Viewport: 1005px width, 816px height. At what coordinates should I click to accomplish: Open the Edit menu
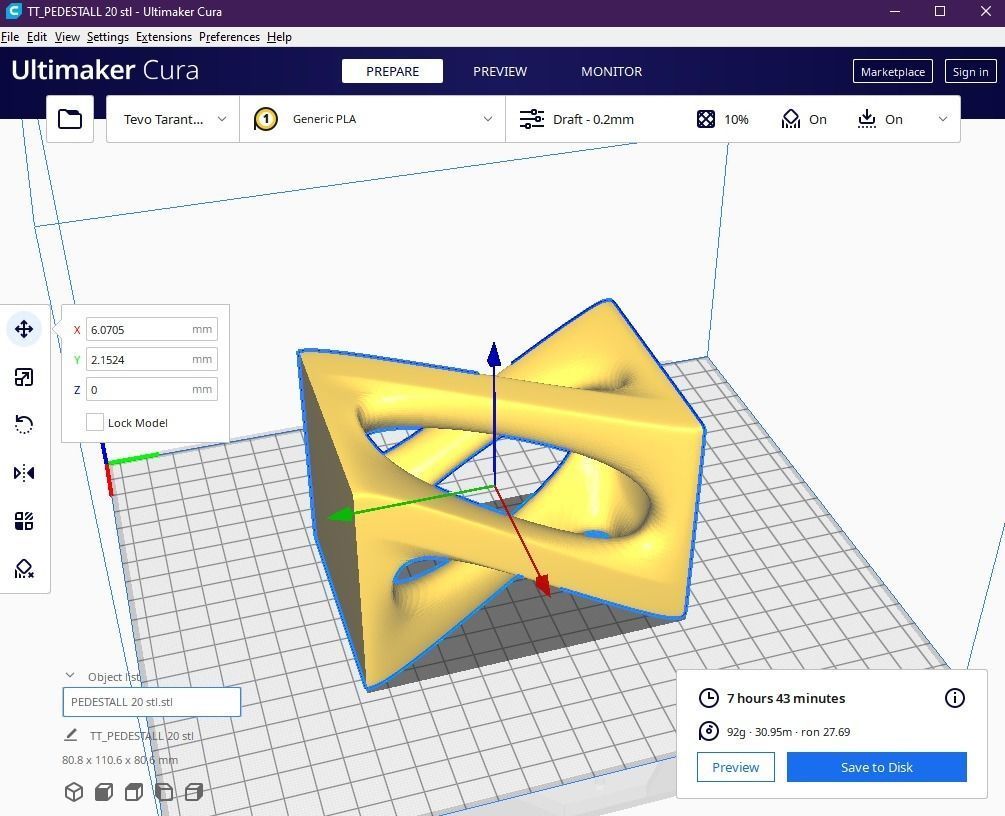click(x=37, y=37)
